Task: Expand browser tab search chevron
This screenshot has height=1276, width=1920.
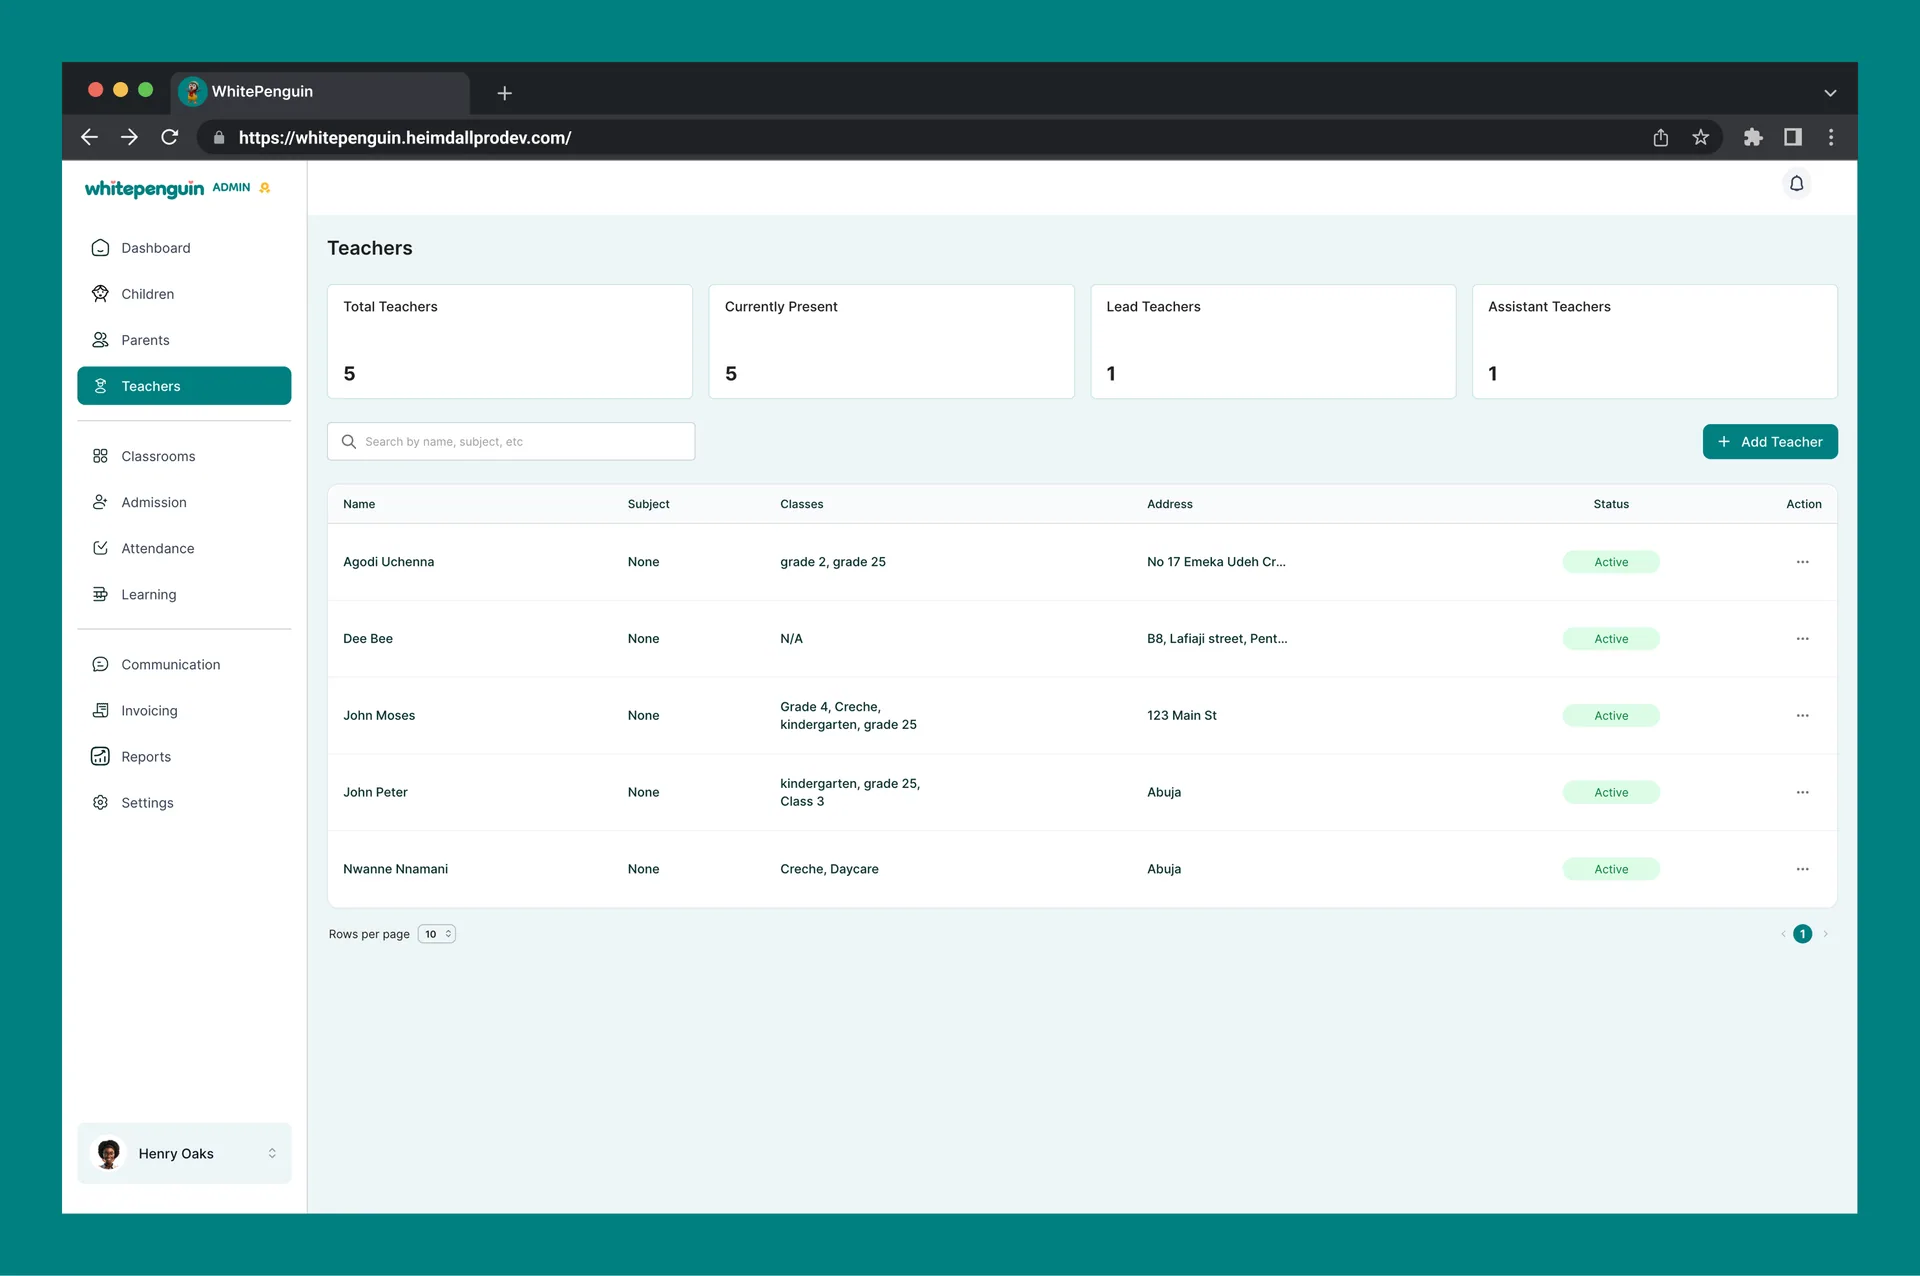Action: (x=1830, y=93)
